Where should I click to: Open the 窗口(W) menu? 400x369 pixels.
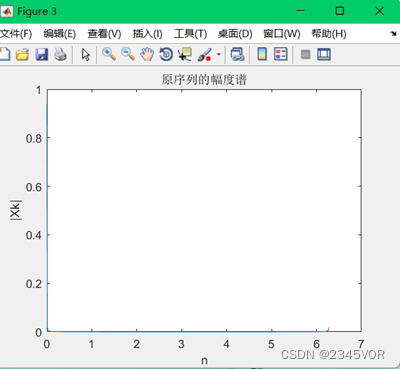pos(282,34)
